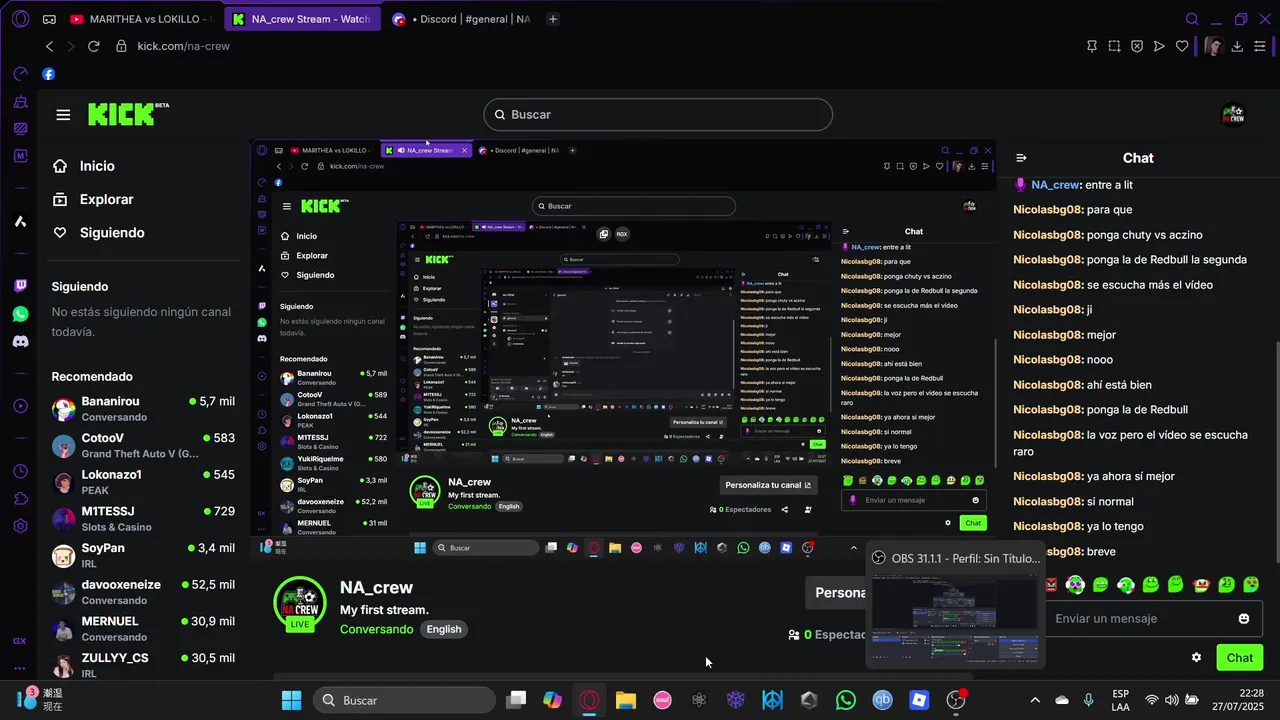Click the pinboard pin toolbar icon
This screenshot has width=1280, height=720.
point(1091,46)
